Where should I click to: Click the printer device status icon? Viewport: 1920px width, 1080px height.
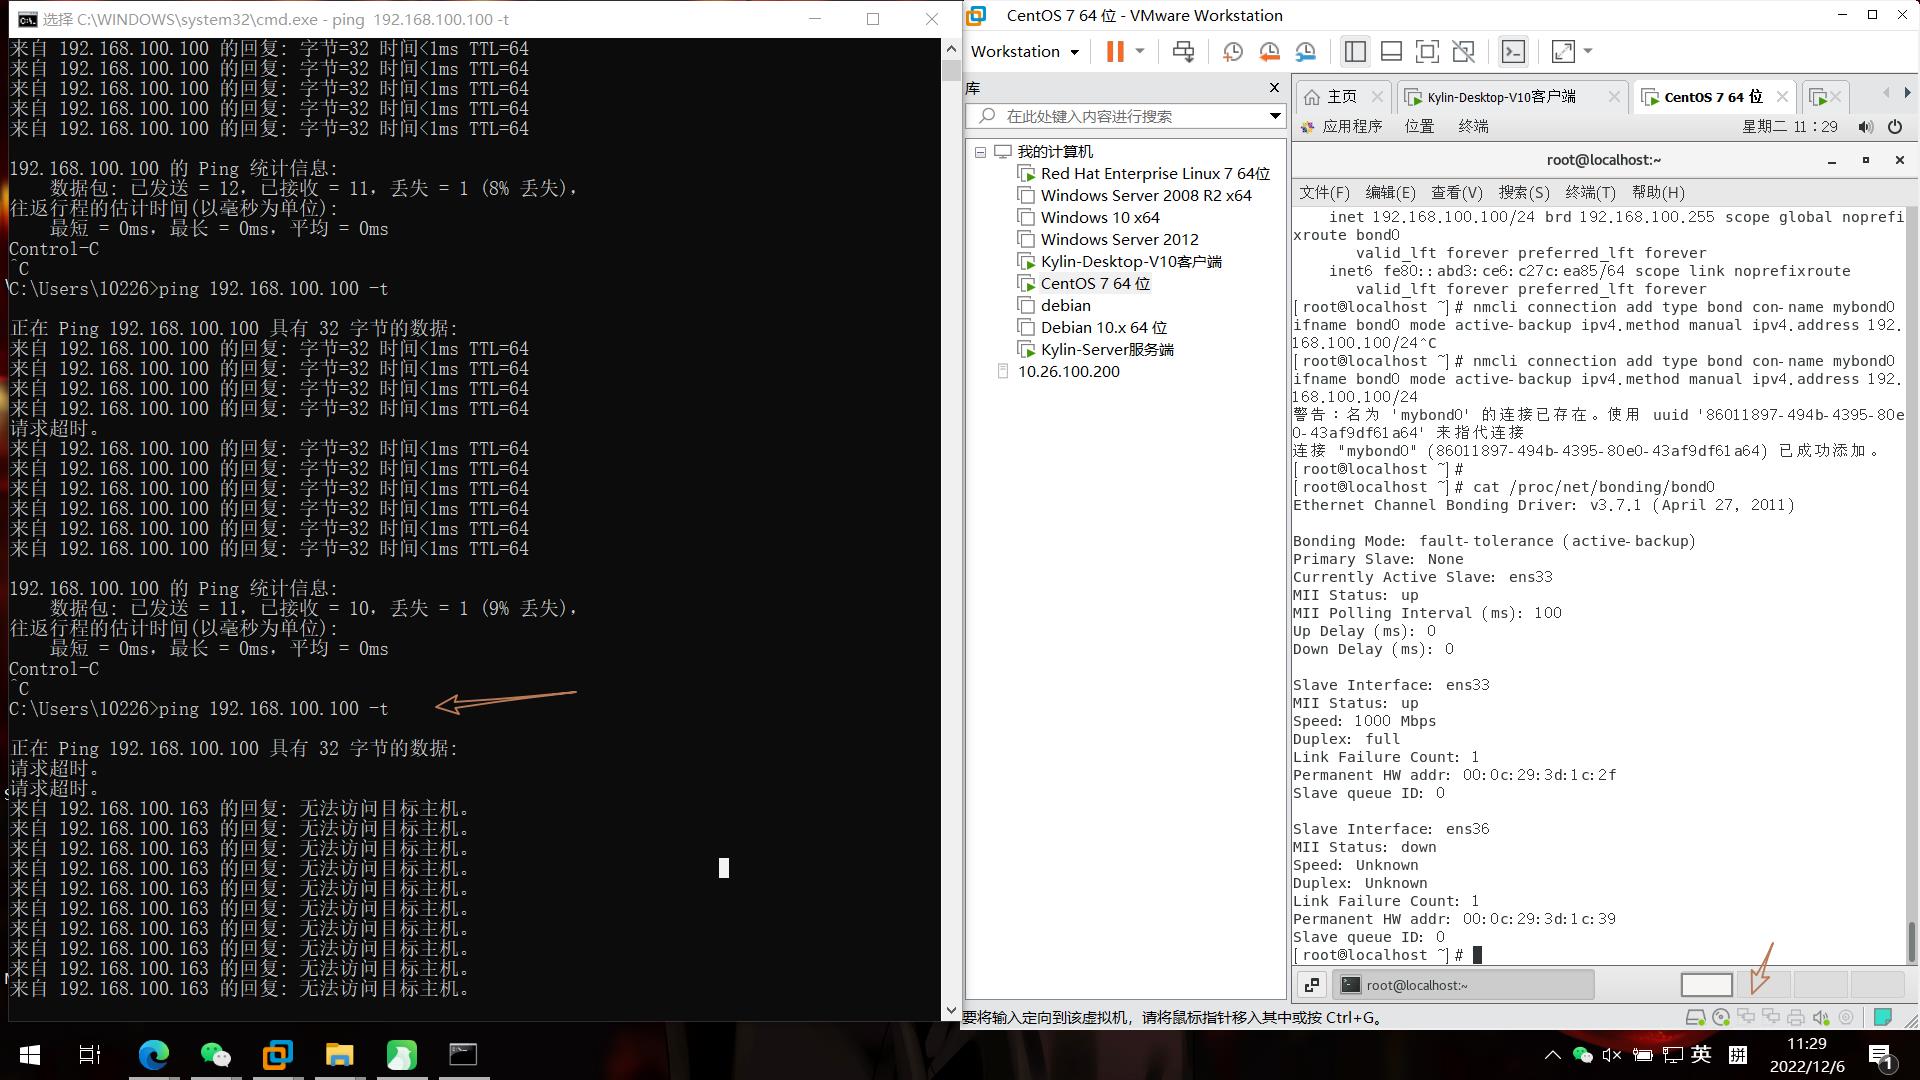point(1795,1017)
